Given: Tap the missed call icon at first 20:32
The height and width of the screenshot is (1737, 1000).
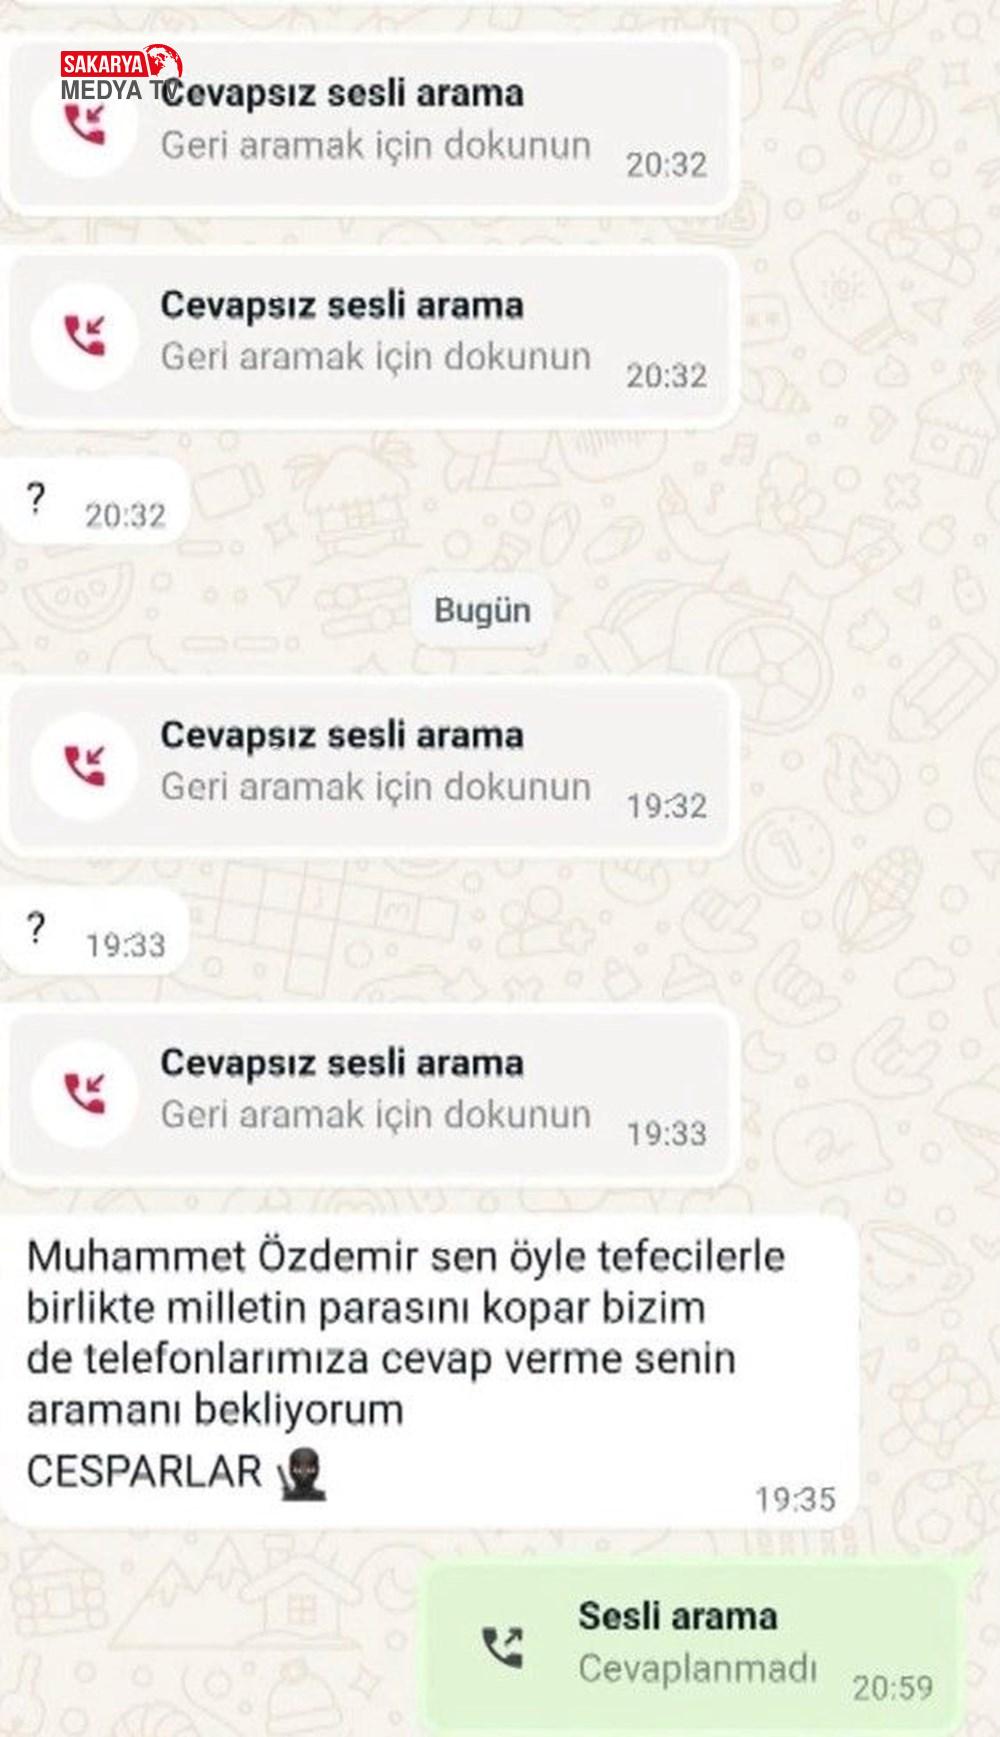Looking at the screenshot, I should click(x=84, y=124).
